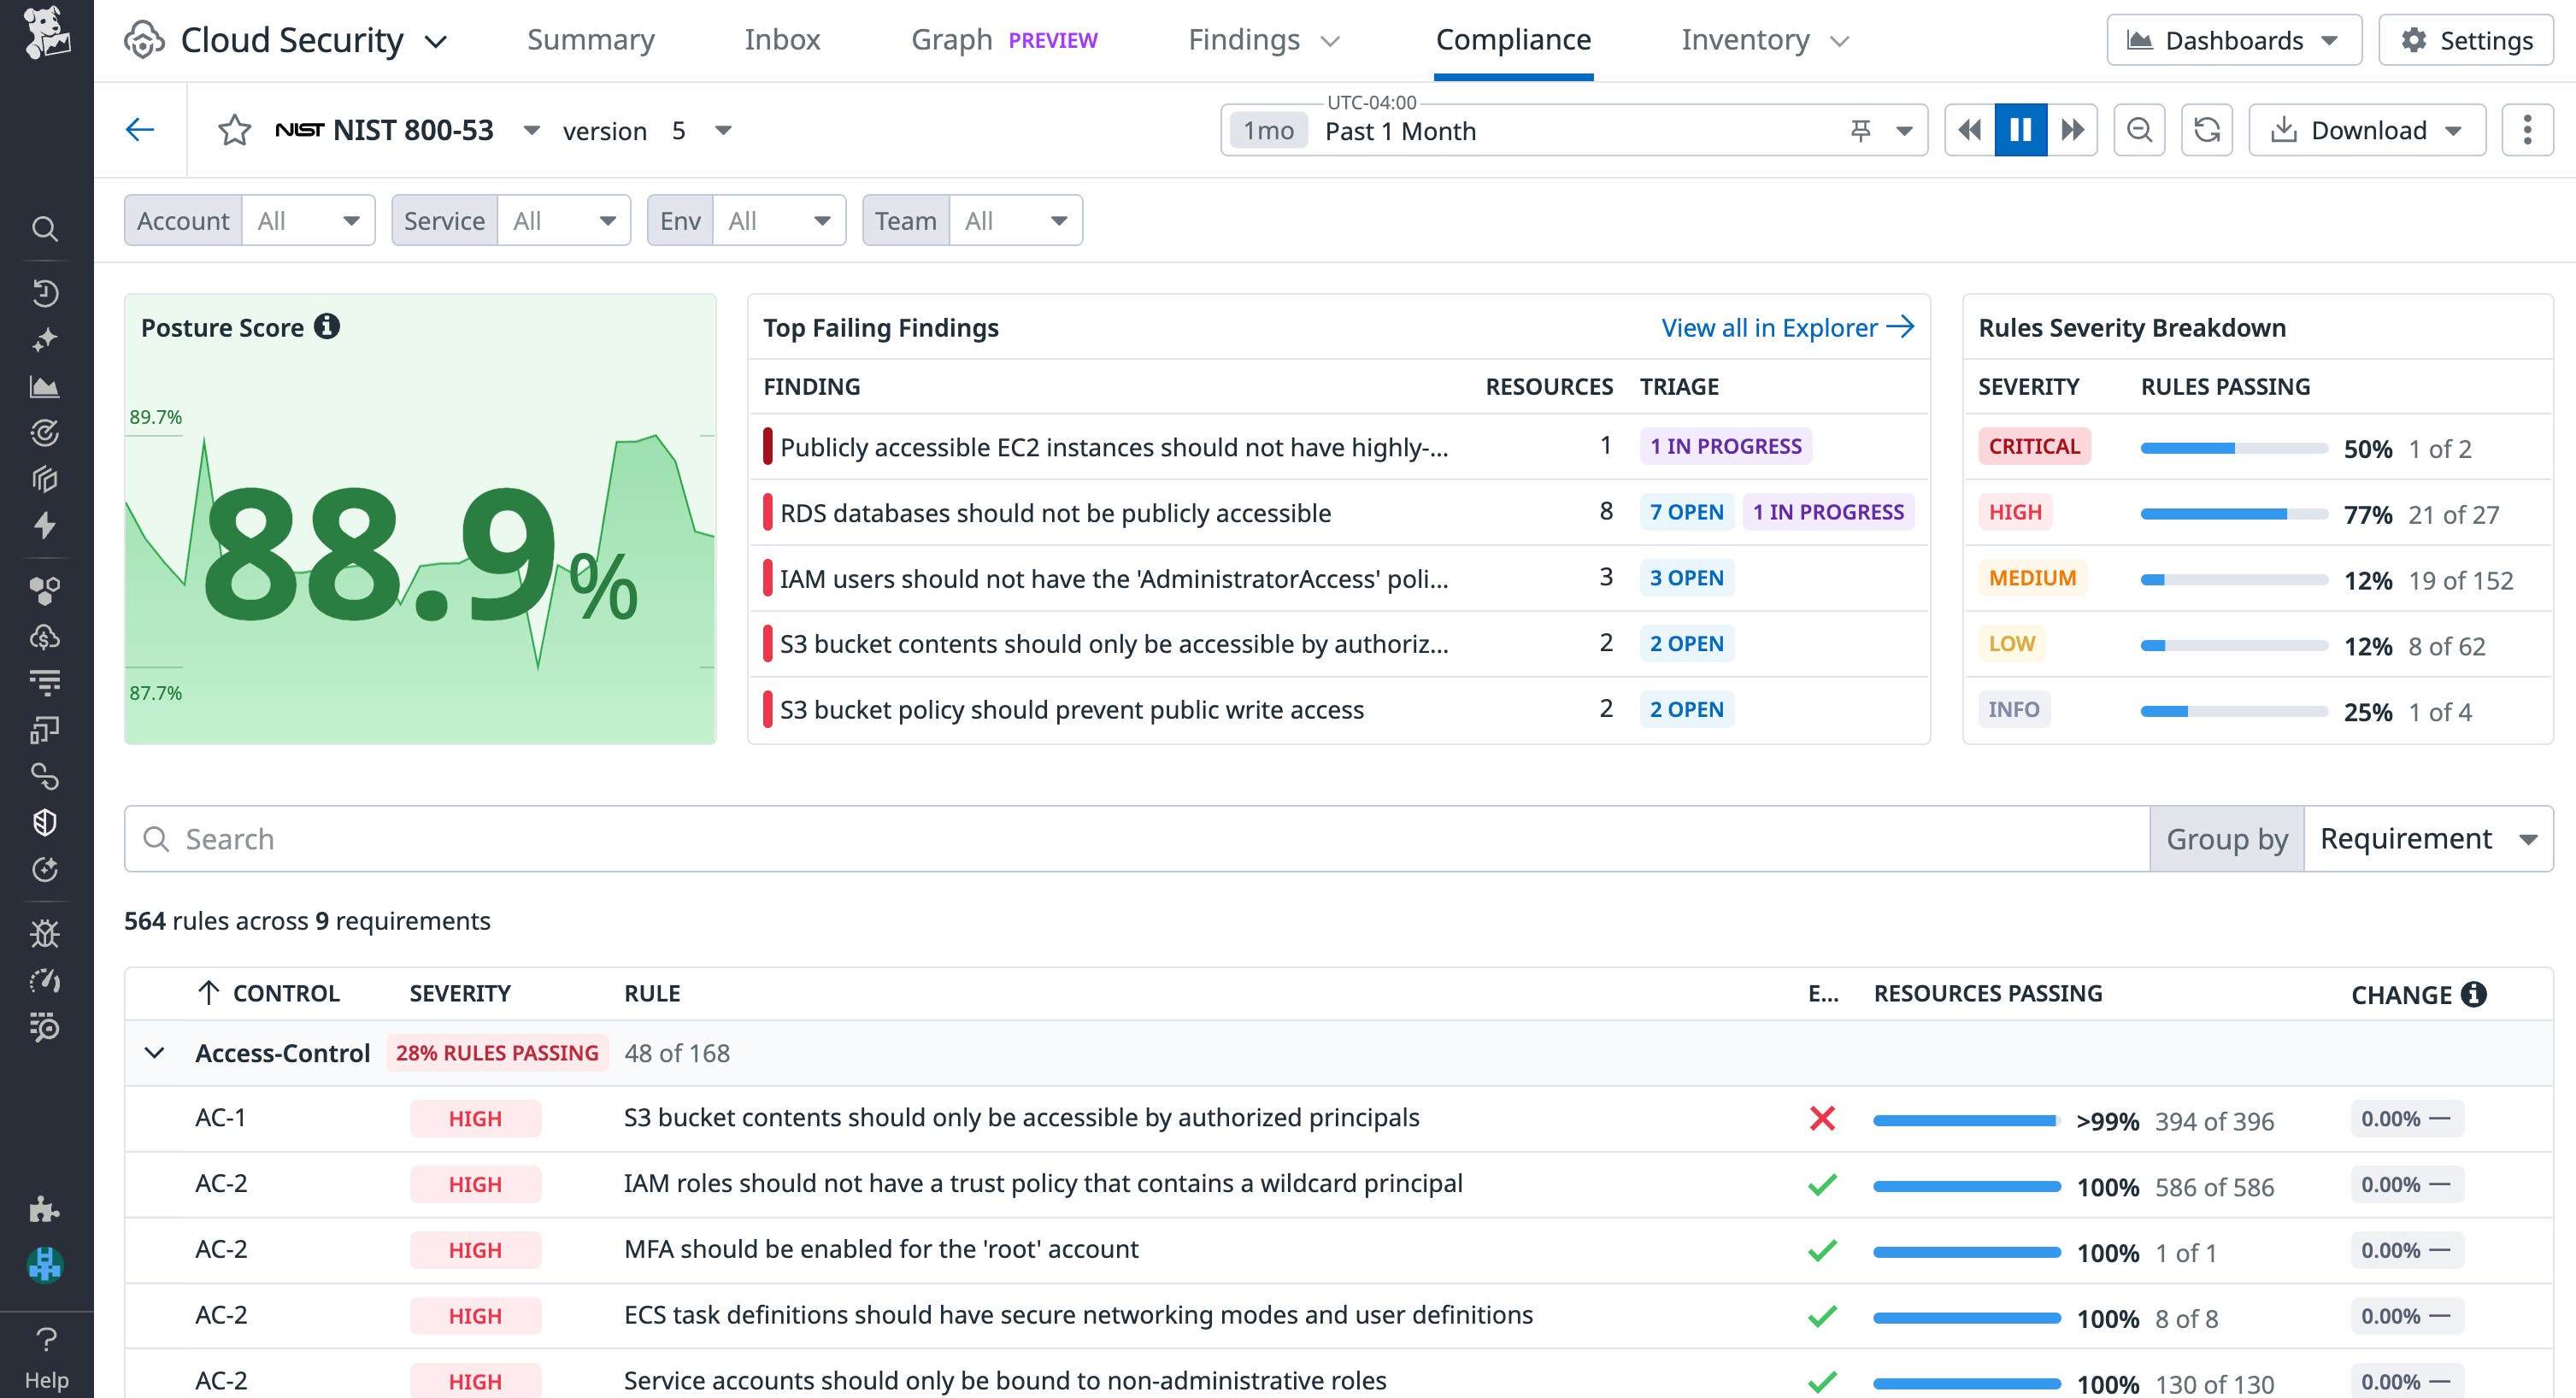This screenshot has width=2576, height=1398.
Task: Toggle the star to favorite NIST 800-53
Action: [234, 130]
